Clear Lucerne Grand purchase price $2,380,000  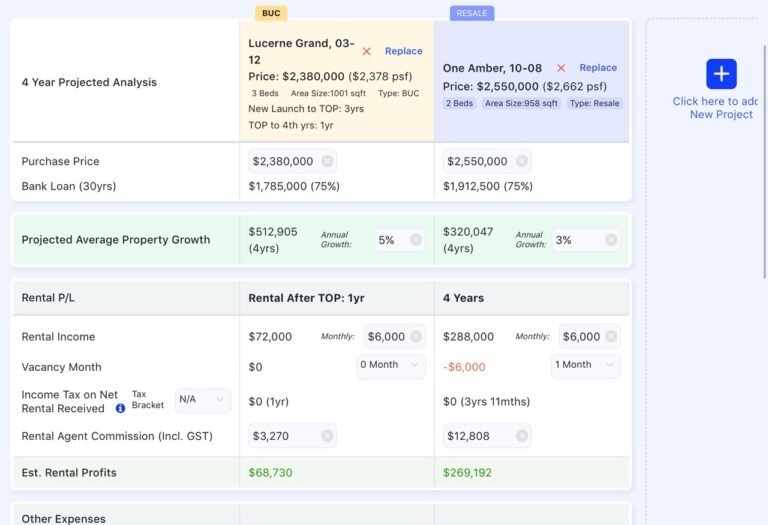click(x=327, y=161)
